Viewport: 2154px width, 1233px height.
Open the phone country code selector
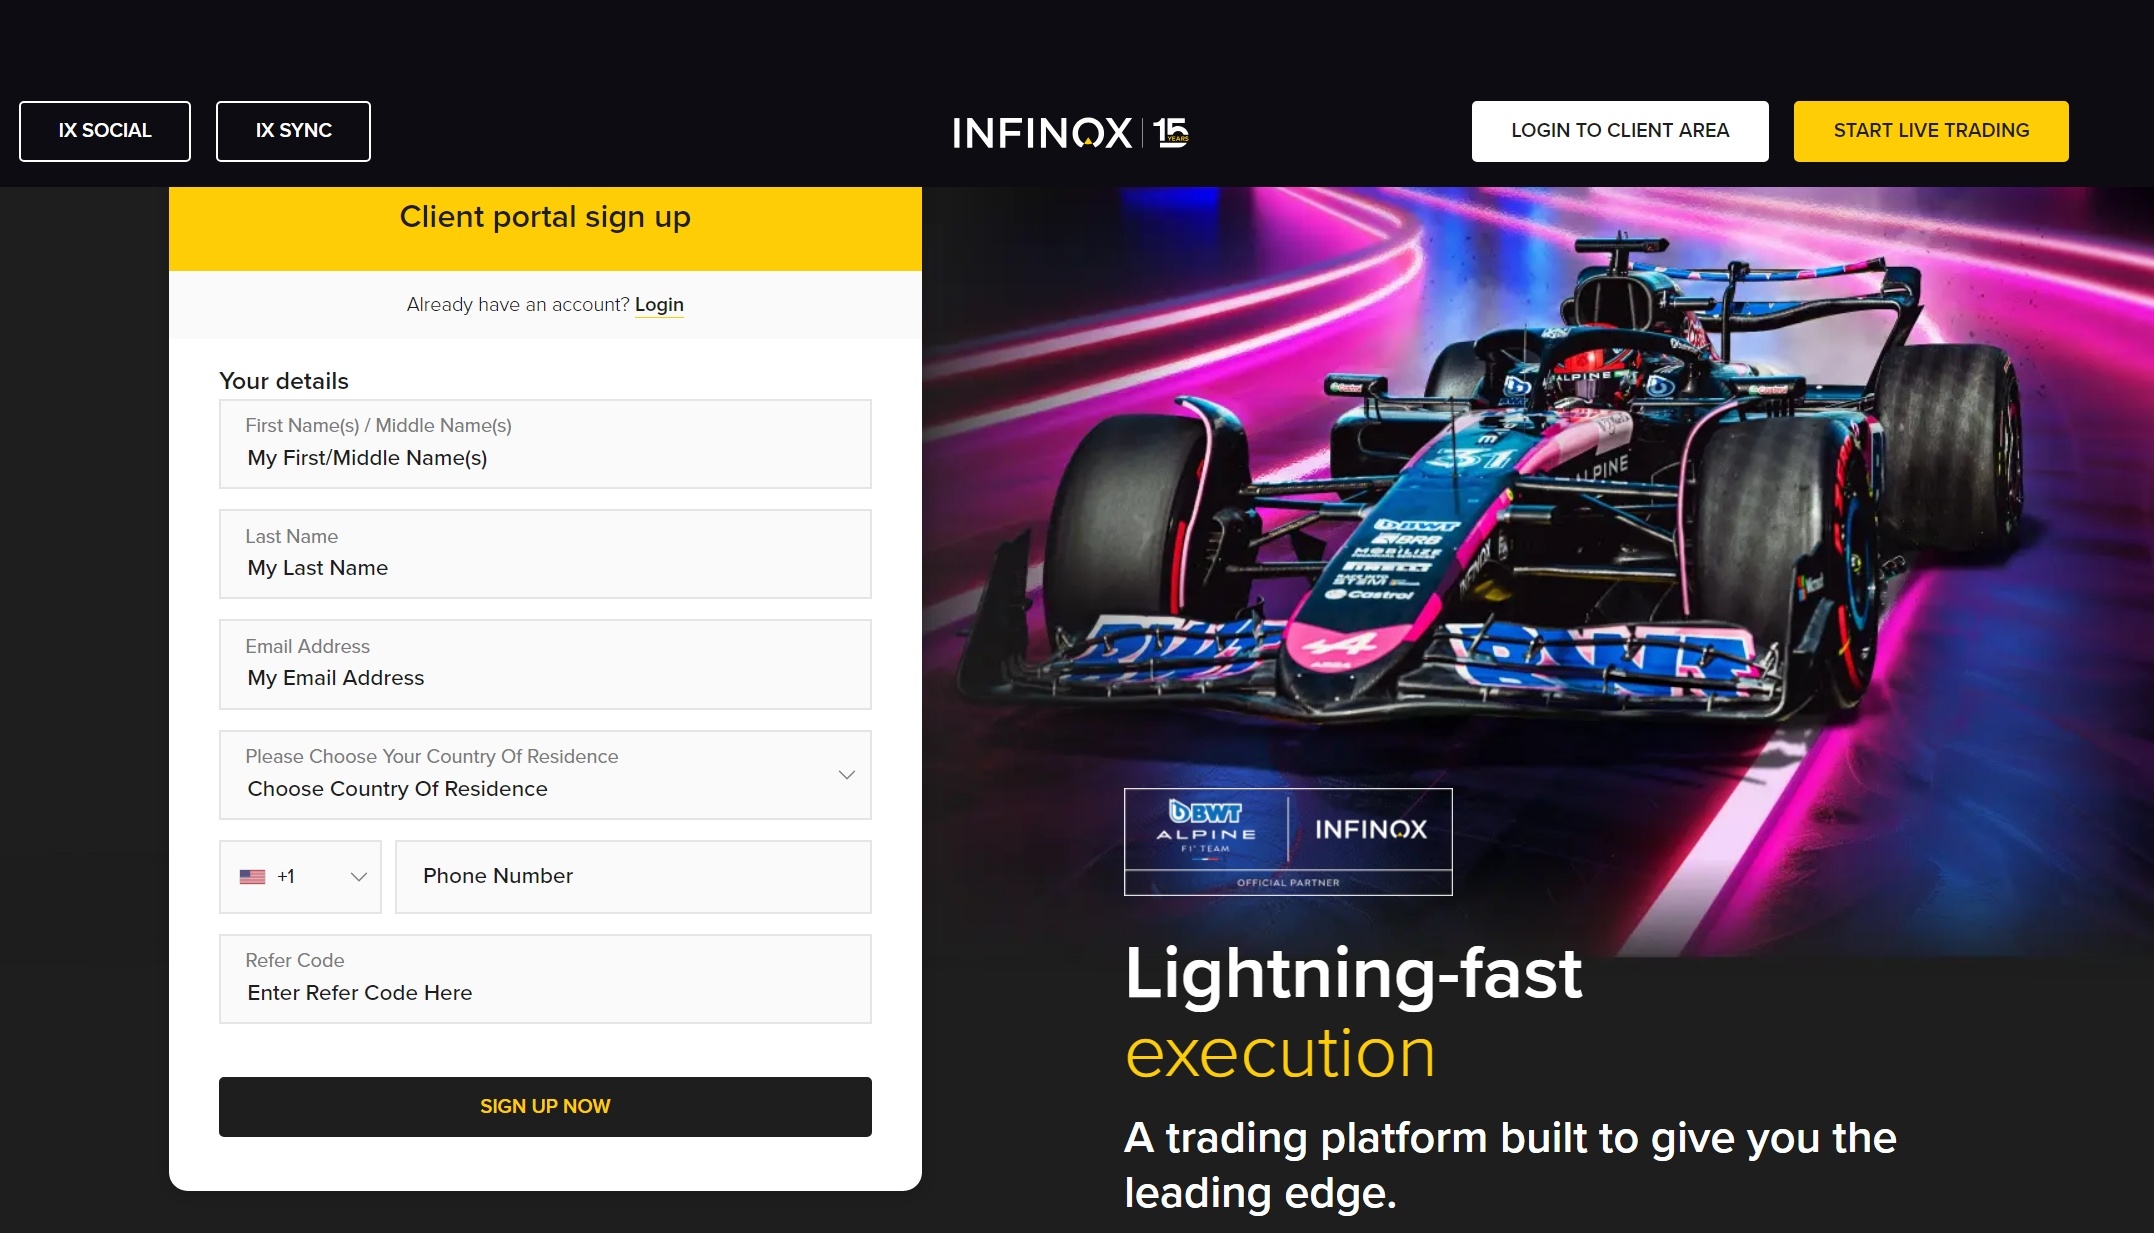click(x=300, y=875)
